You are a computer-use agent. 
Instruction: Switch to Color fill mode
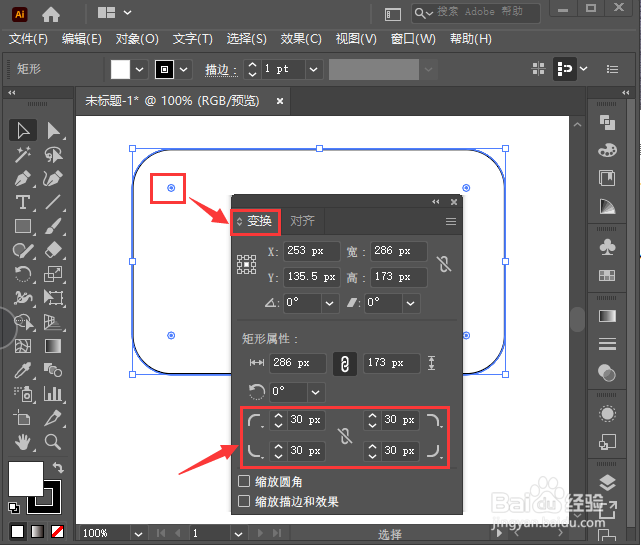click(x=18, y=532)
